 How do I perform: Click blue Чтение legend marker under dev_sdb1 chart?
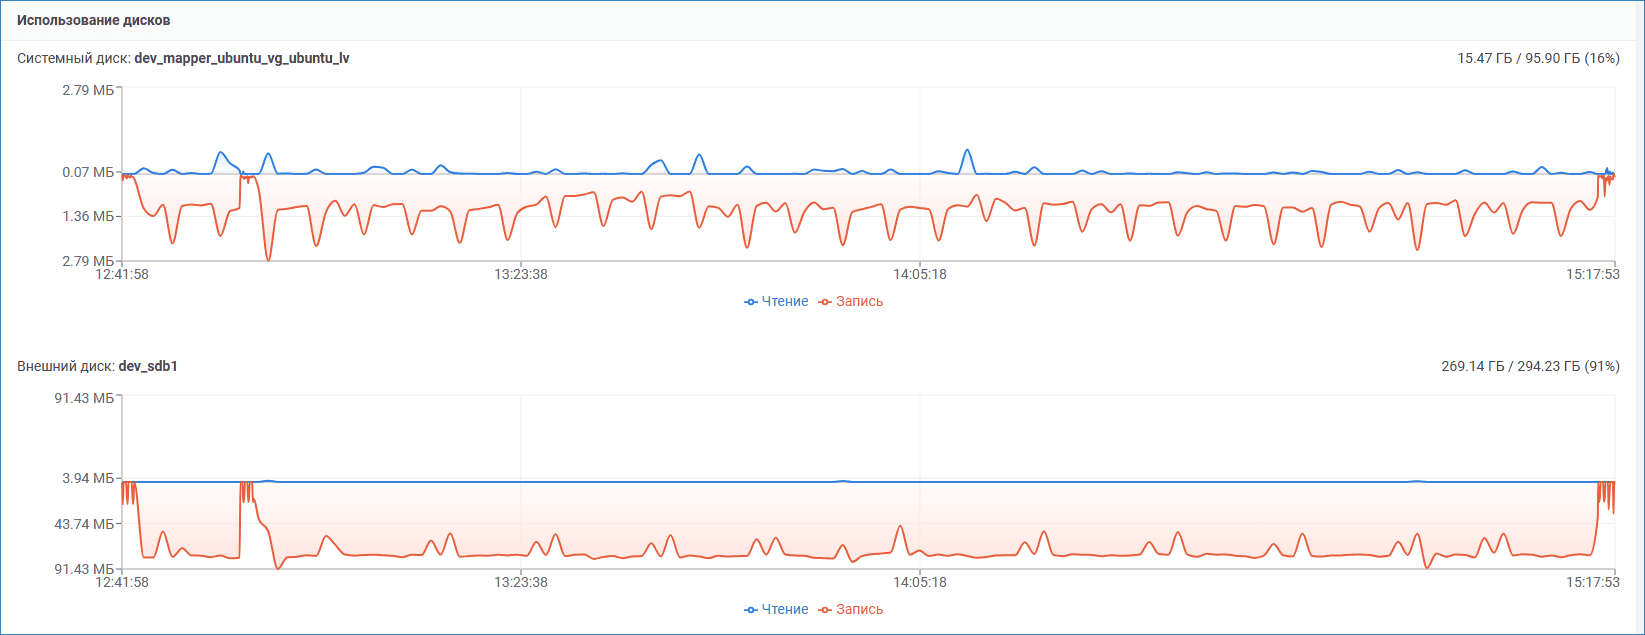click(751, 610)
